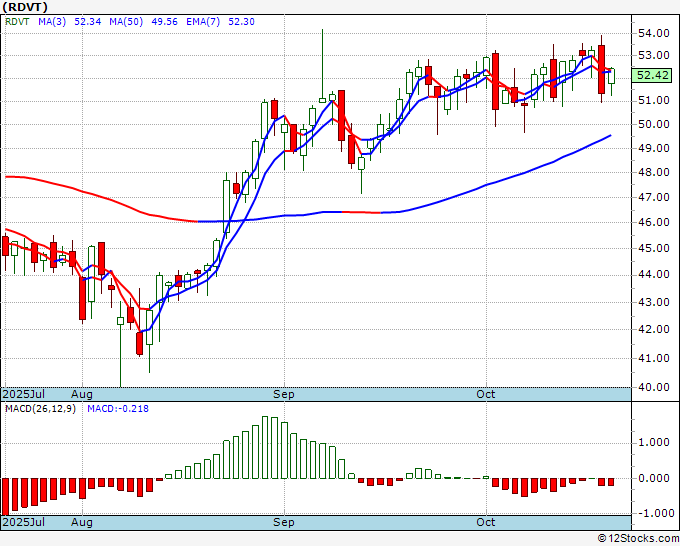
Task: Click the Sep marker on price timeline
Action: tap(284, 394)
